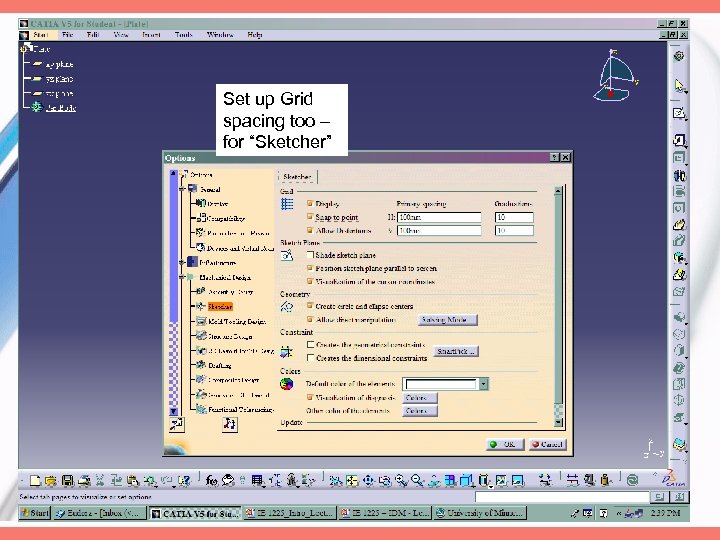Click the Cut scissors icon

tap(100, 480)
